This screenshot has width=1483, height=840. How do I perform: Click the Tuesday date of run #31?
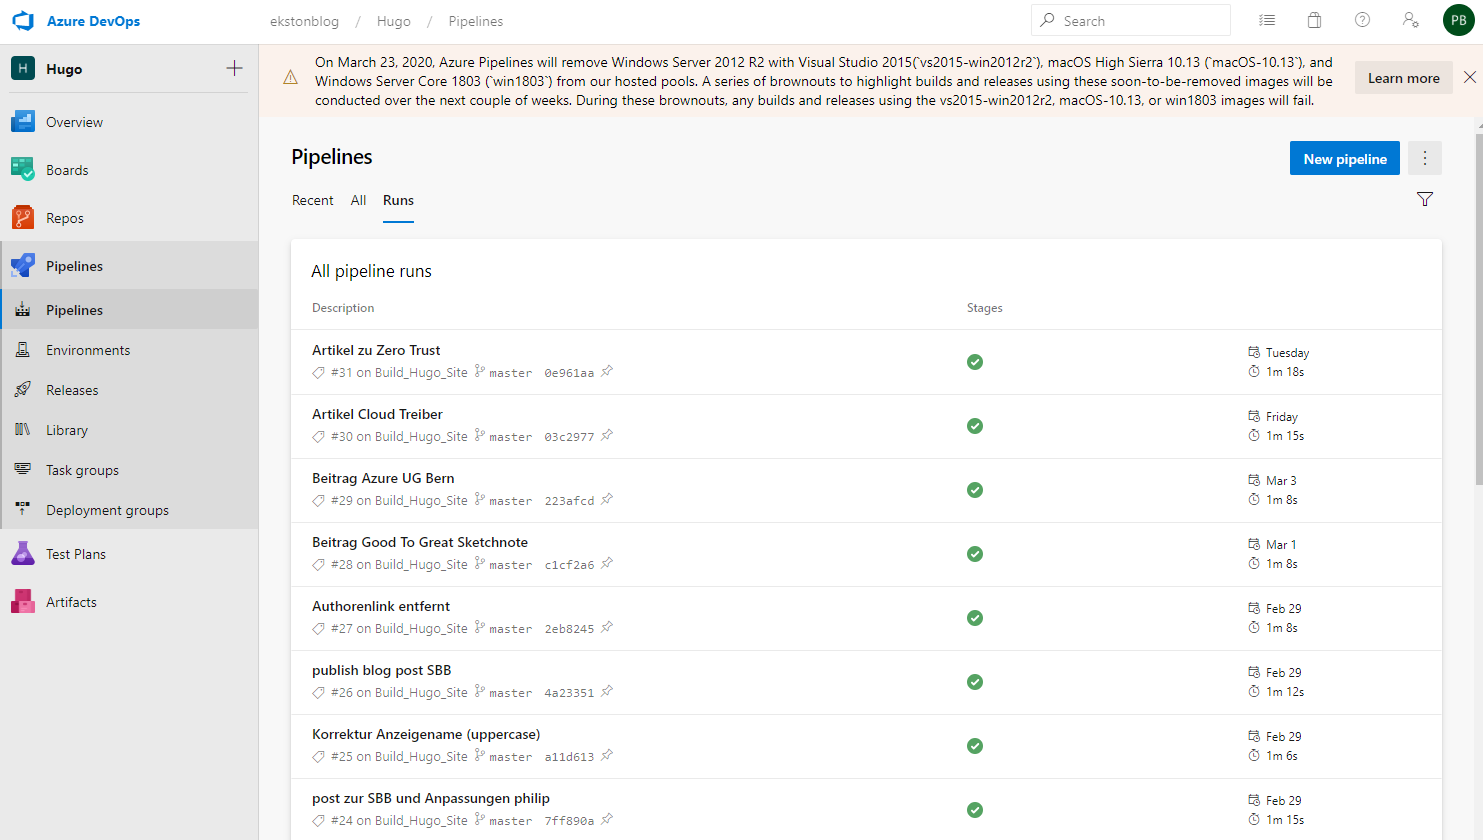point(1287,353)
